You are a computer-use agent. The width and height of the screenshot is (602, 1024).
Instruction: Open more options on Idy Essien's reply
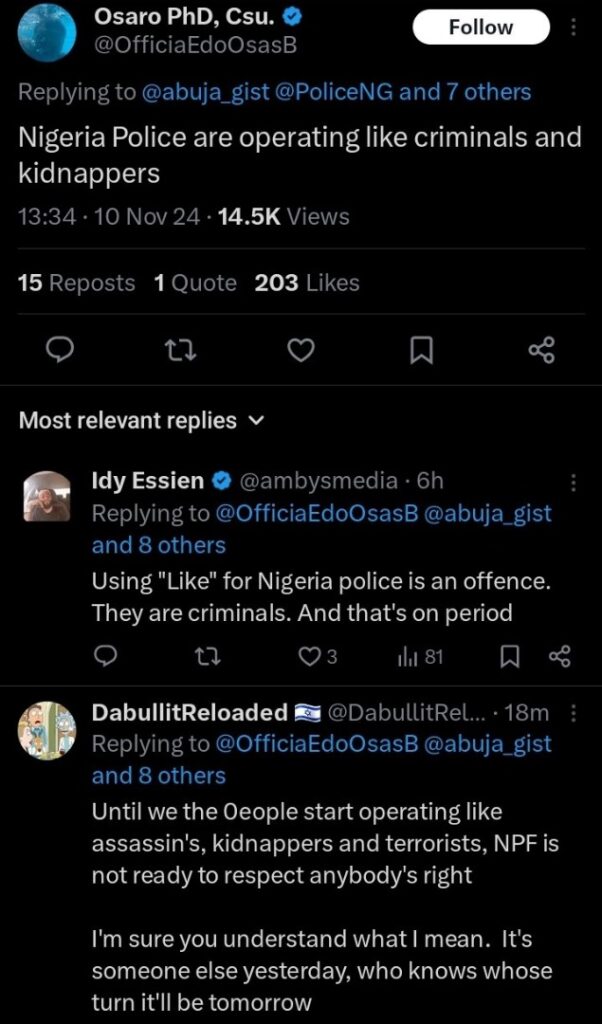pyautogui.click(x=573, y=482)
